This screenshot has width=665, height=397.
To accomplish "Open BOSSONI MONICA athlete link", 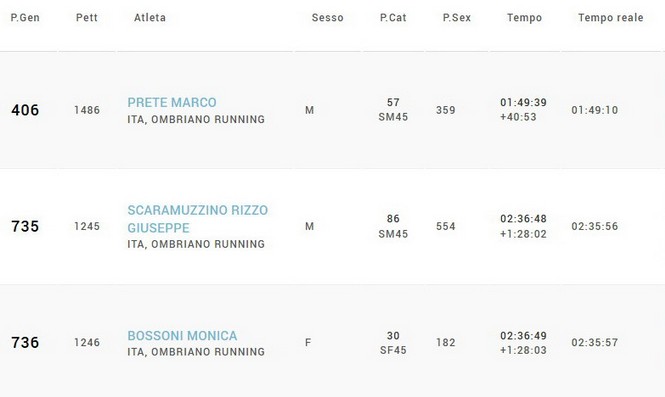I will [x=182, y=336].
